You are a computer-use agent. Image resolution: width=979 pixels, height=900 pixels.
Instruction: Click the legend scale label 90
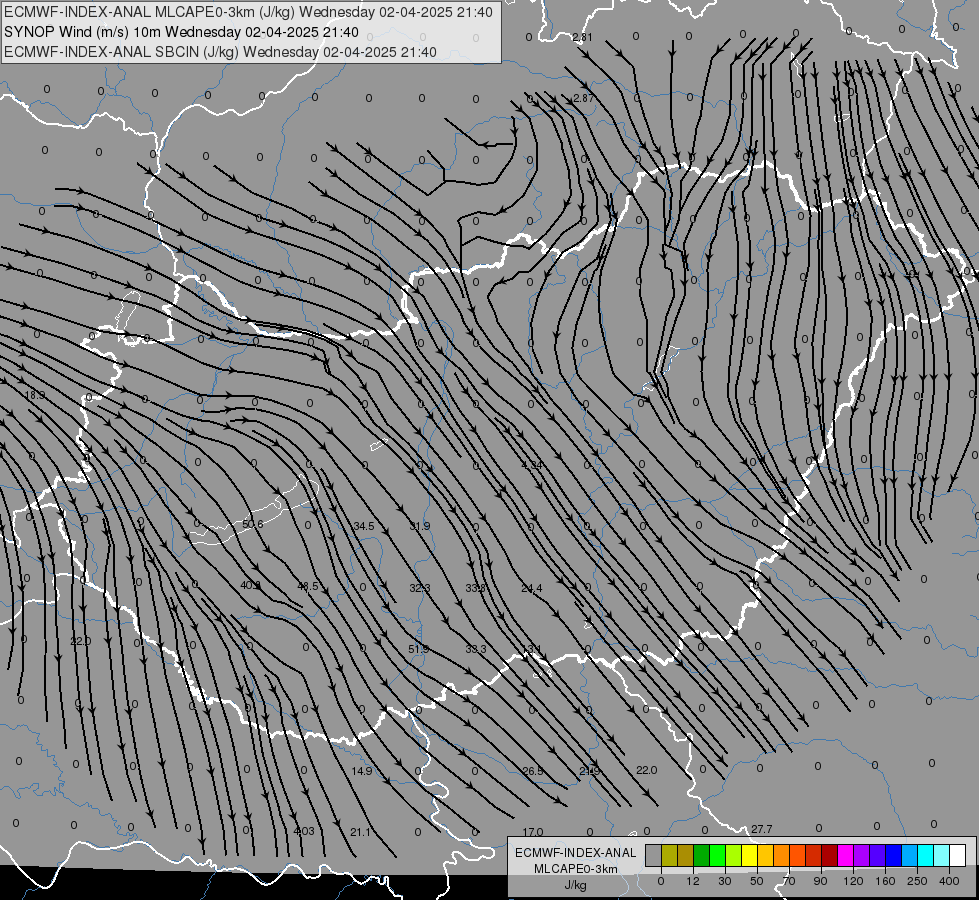coord(820,881)
